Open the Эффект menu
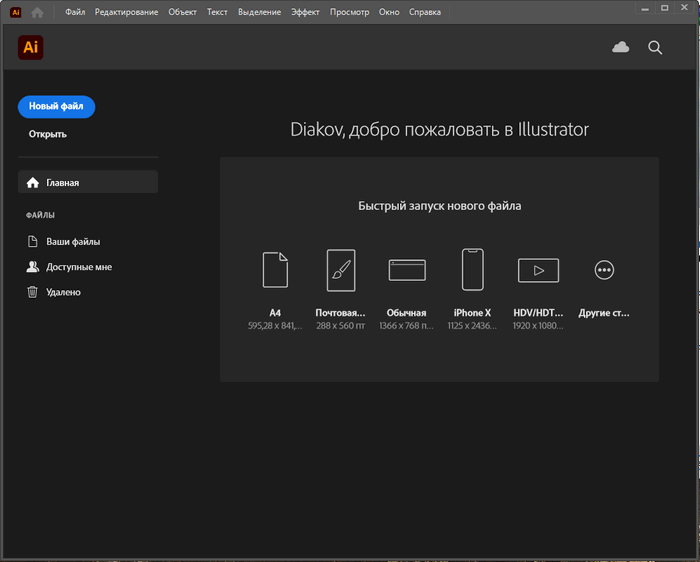Screen dimensions: 700x562 click(x=305, y=12)
